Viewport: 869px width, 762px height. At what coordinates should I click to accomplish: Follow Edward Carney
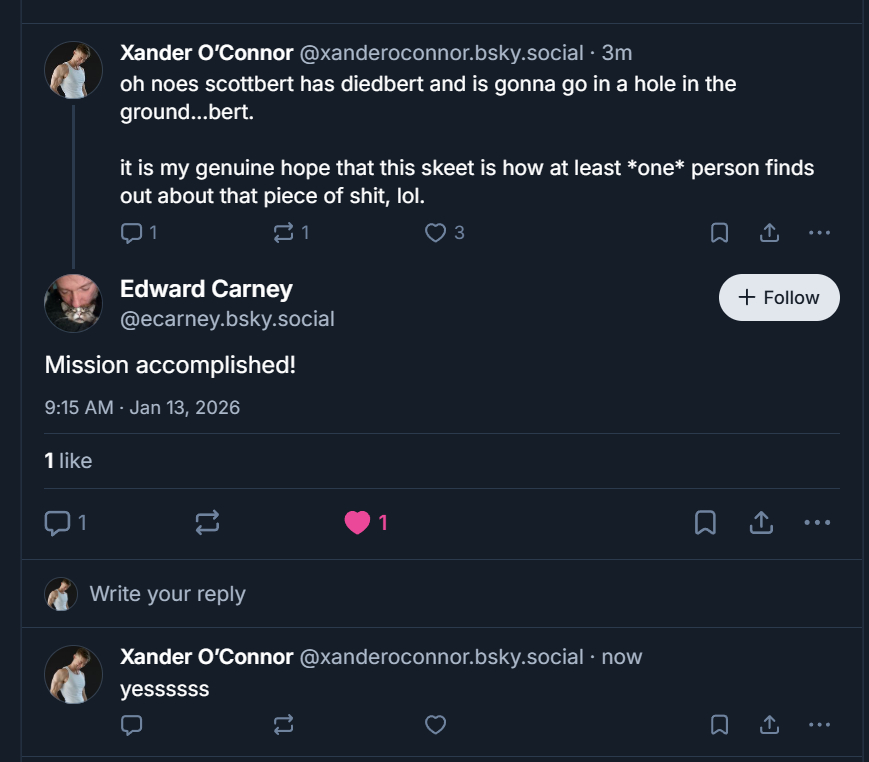click(779, 297)
